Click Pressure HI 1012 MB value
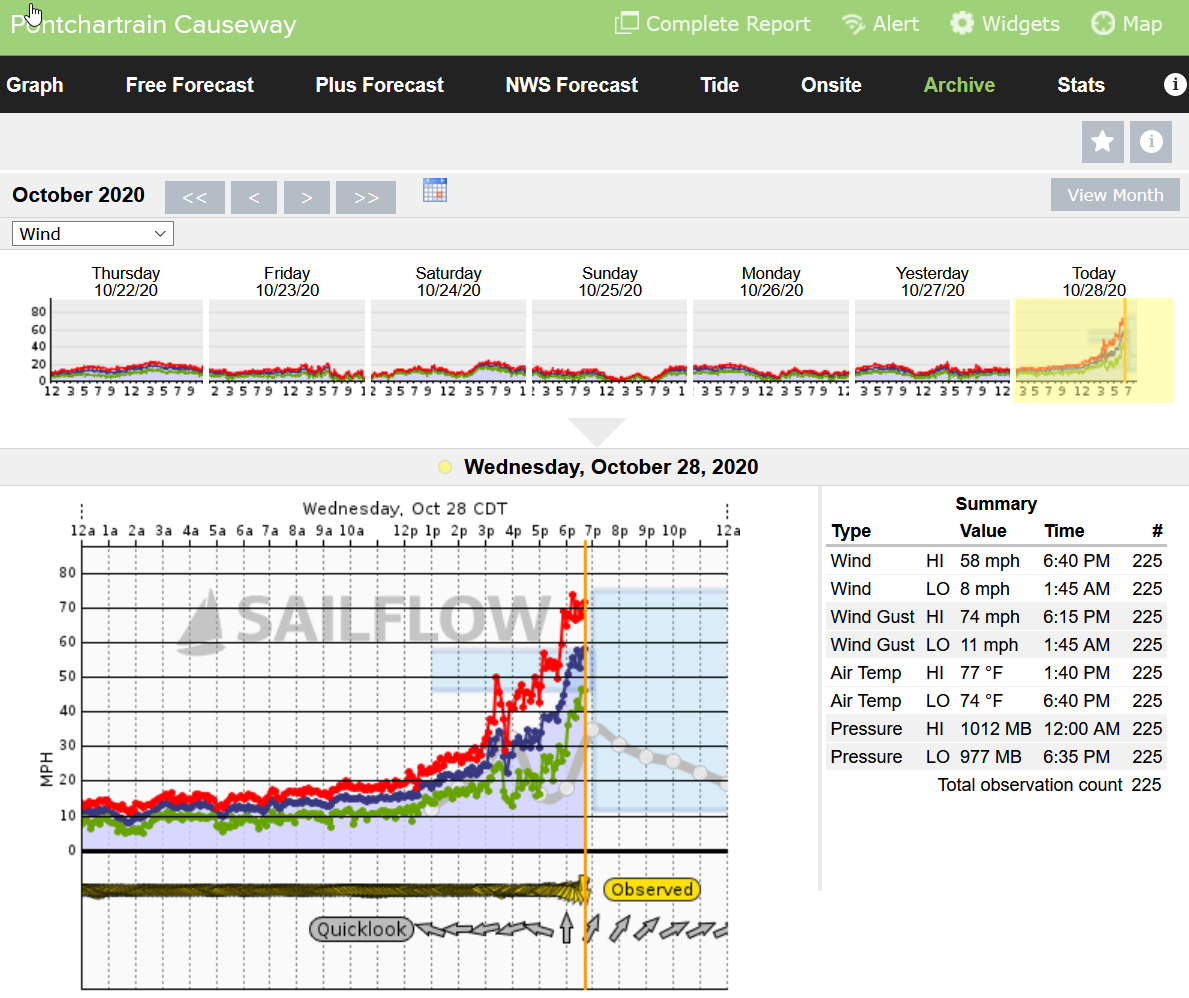The width and height of the screenshot is (1189, 998). click(996, 729)
